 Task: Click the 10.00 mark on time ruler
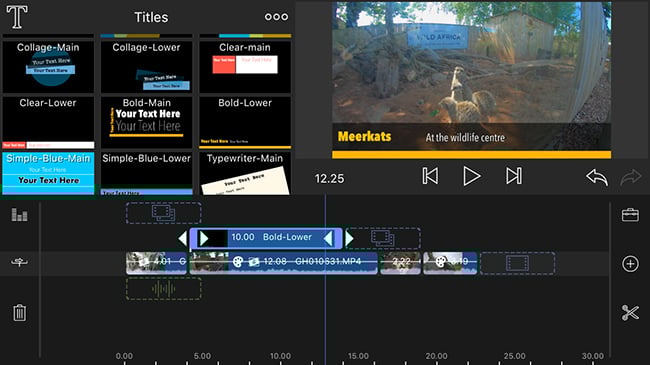click(280, 356)
